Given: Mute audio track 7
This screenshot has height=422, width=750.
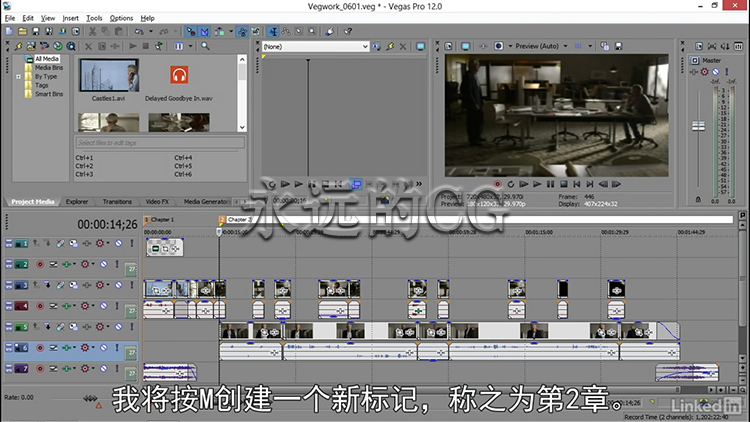Looking at the screenshot, I should pos(103,369).
